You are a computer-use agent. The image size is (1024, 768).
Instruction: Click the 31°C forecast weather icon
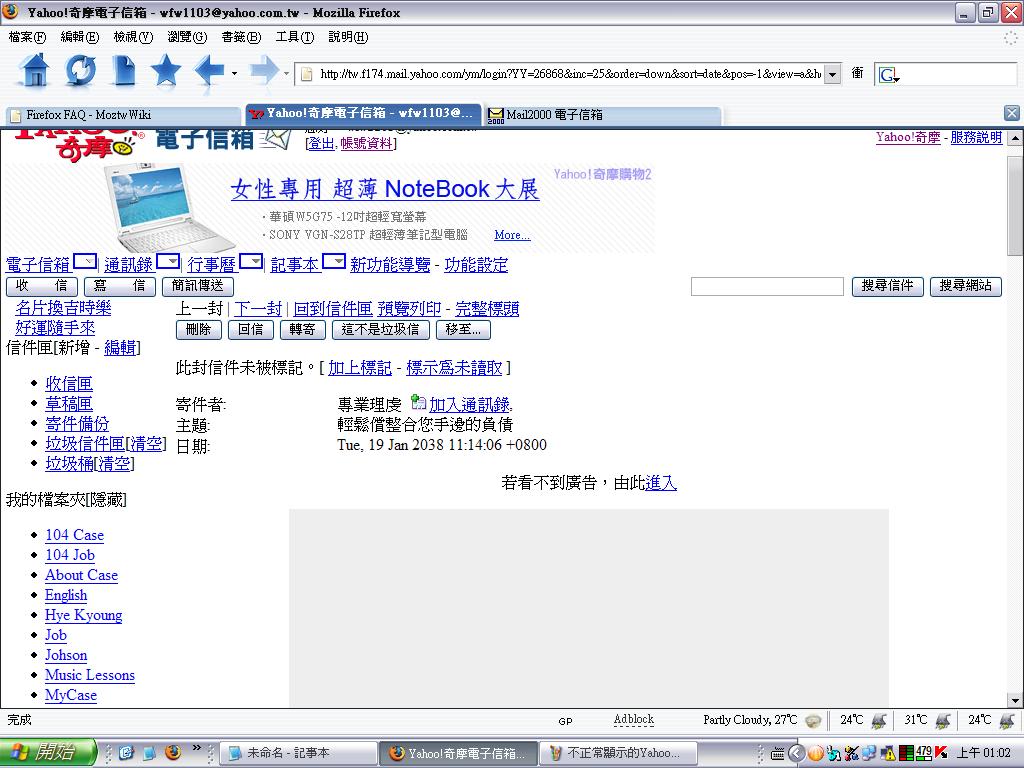(943, 720)
